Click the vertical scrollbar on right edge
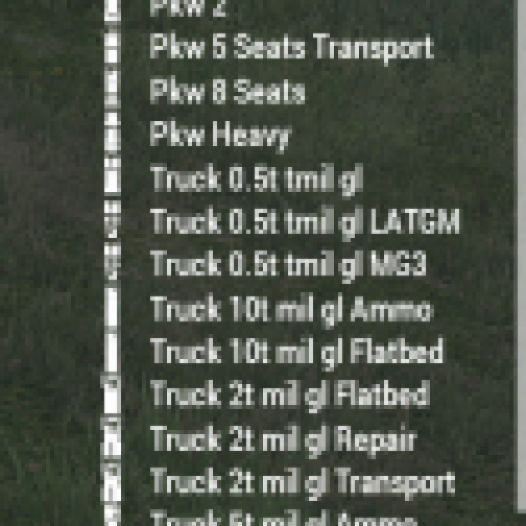The height and width of the screenshot is (526, 526). pyautogui.click(x=521, y=255)
